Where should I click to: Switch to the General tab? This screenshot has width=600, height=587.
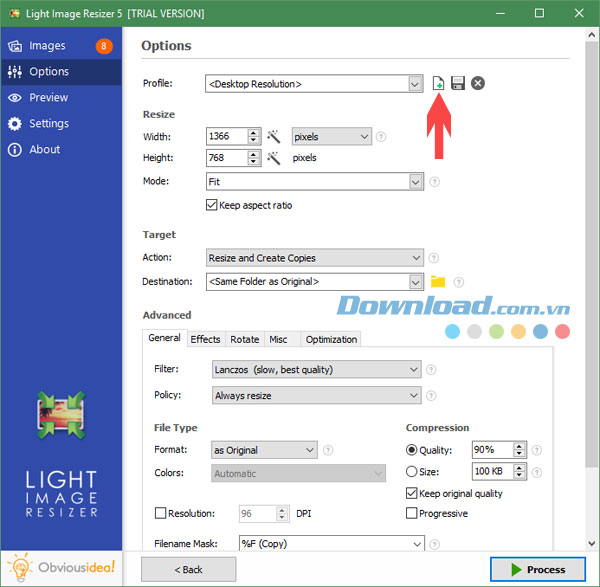tap(165, 338)
